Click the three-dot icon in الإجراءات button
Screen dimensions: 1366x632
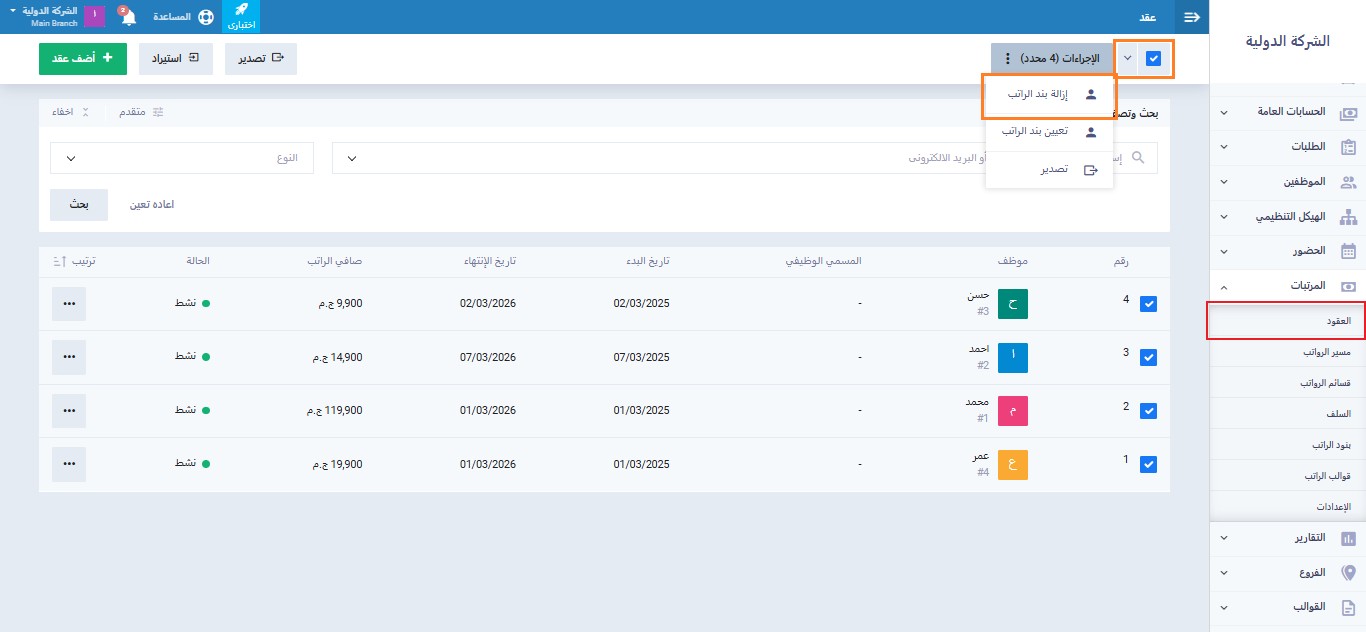[x=1007, y=59]
